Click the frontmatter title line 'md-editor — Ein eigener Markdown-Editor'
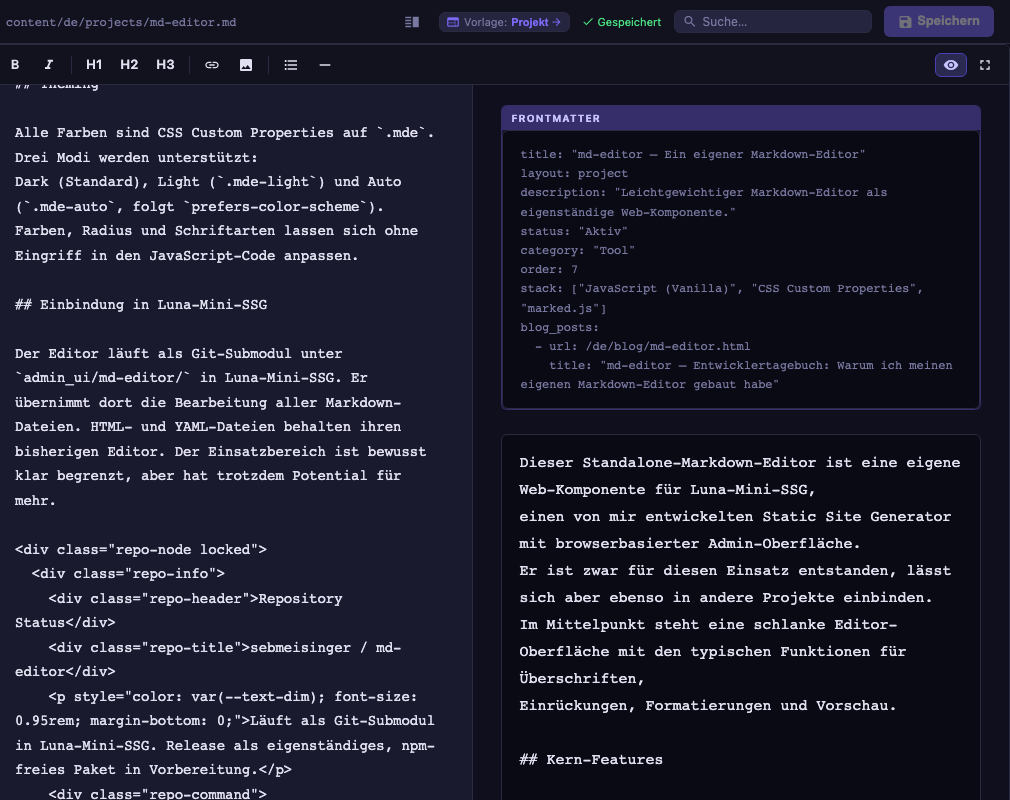 point(693,155)
